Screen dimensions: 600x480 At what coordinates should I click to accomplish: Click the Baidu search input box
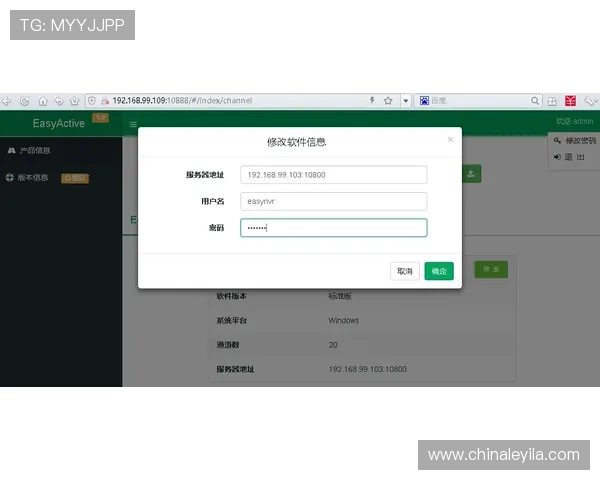(x=480, y=101)
